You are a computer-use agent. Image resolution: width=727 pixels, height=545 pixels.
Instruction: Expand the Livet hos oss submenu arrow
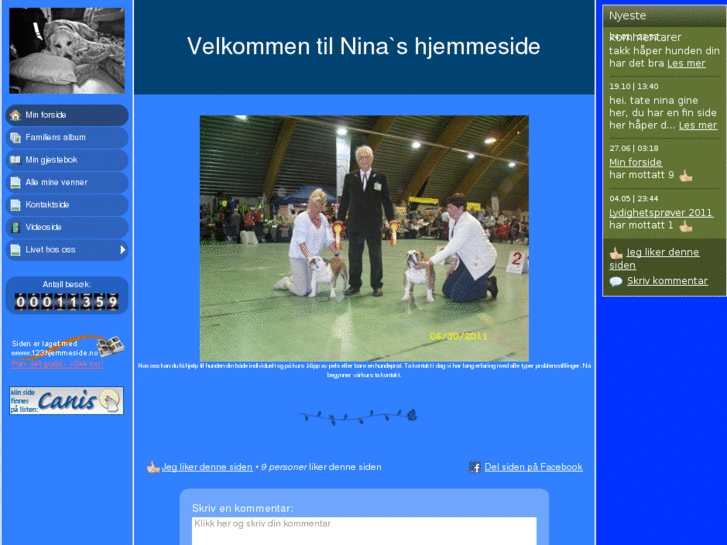point(123,250)
